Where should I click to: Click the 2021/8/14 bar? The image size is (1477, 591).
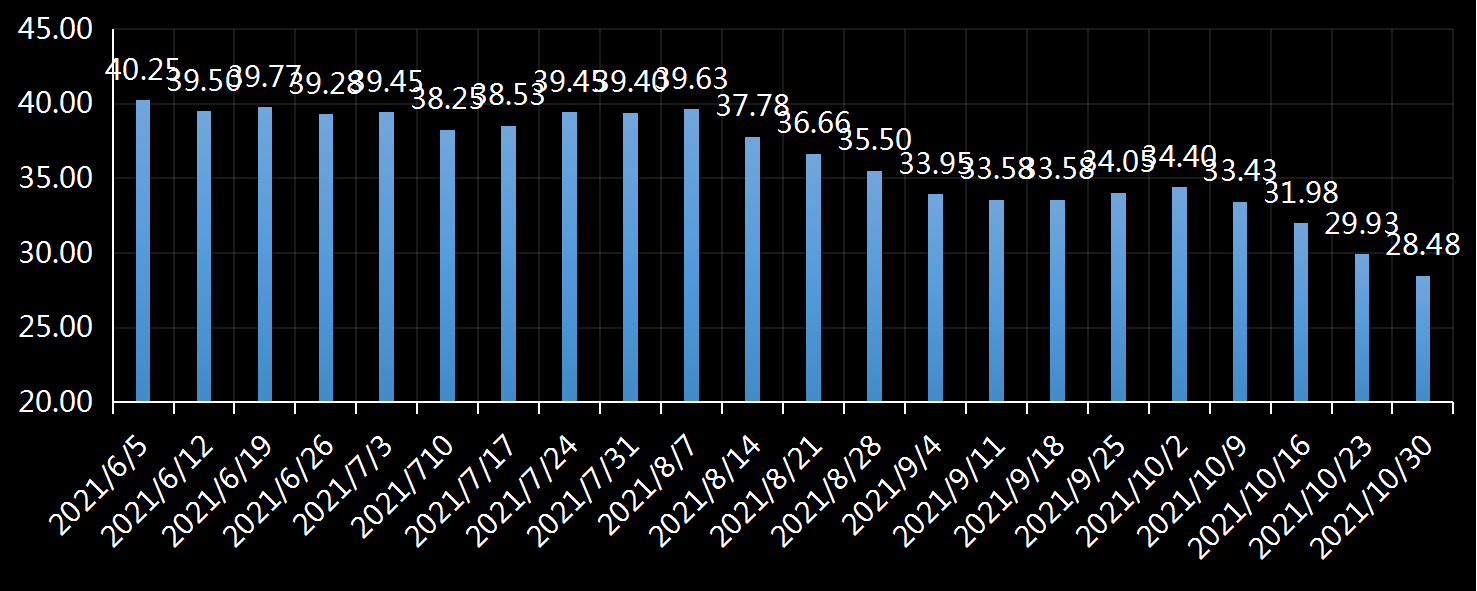pos(752,270)
